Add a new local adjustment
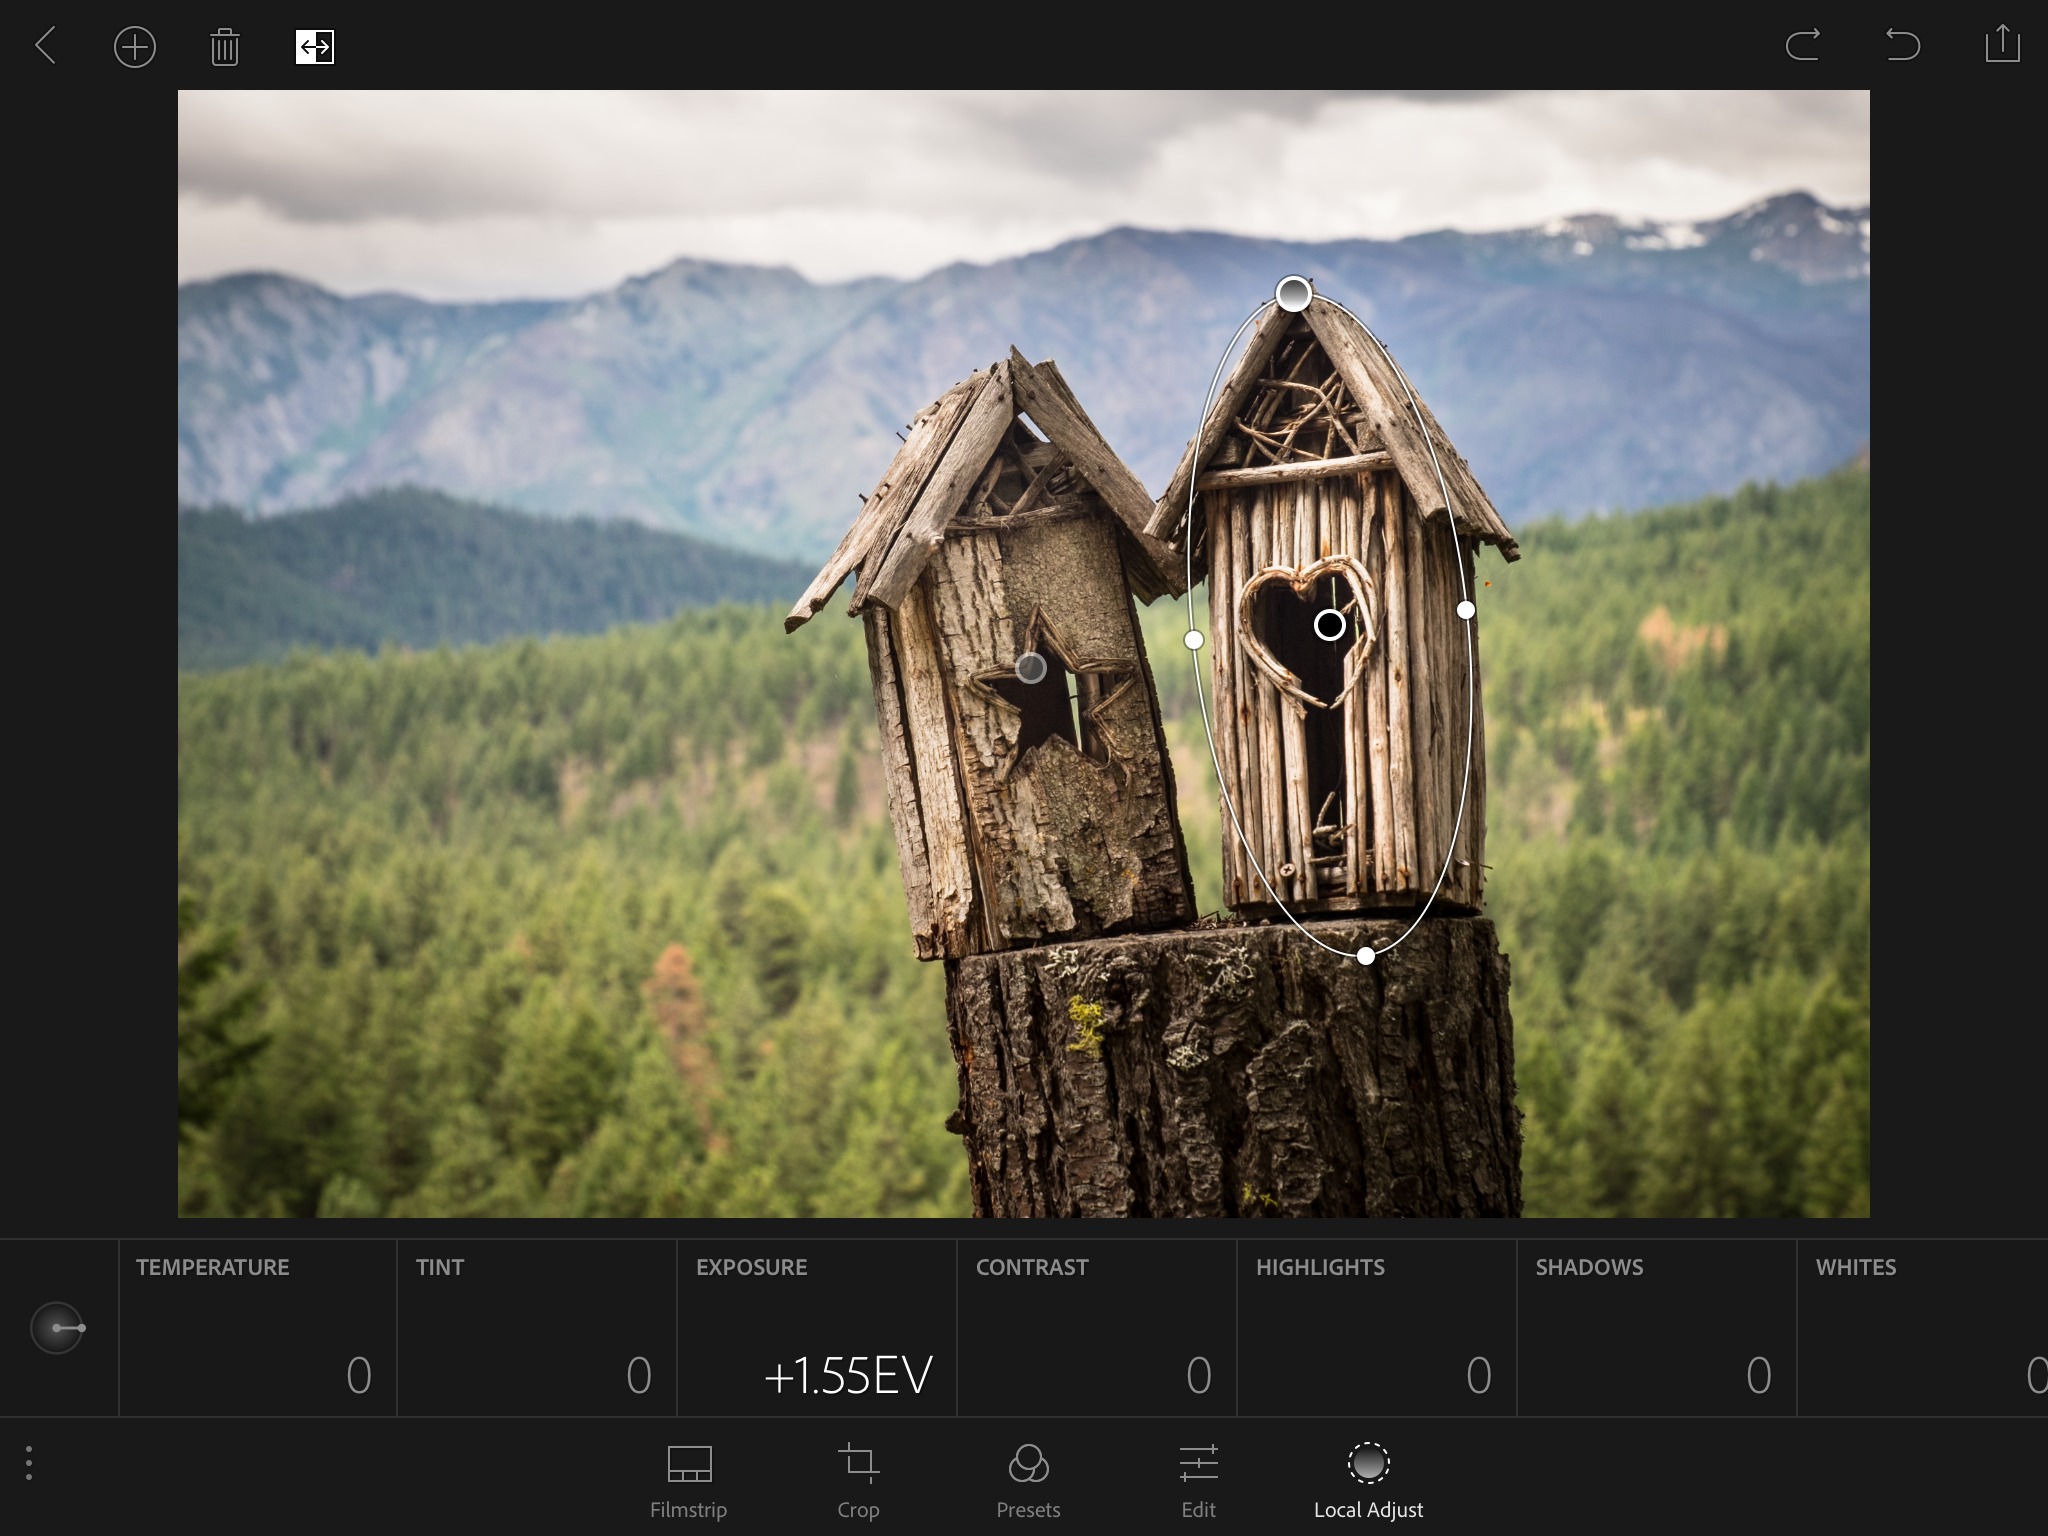 click(135, 47)
